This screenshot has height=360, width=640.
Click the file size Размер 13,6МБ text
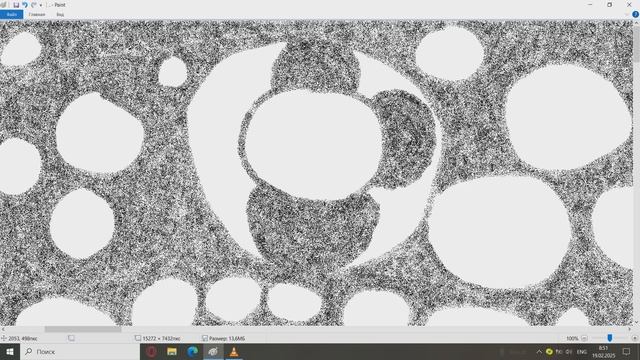coord(227,338)
